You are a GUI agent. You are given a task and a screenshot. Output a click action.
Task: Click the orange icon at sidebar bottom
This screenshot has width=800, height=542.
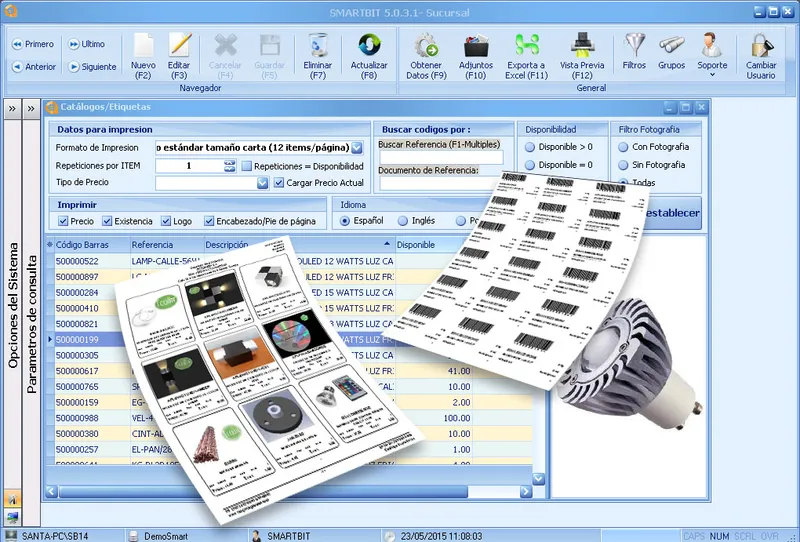click(12, 499)
